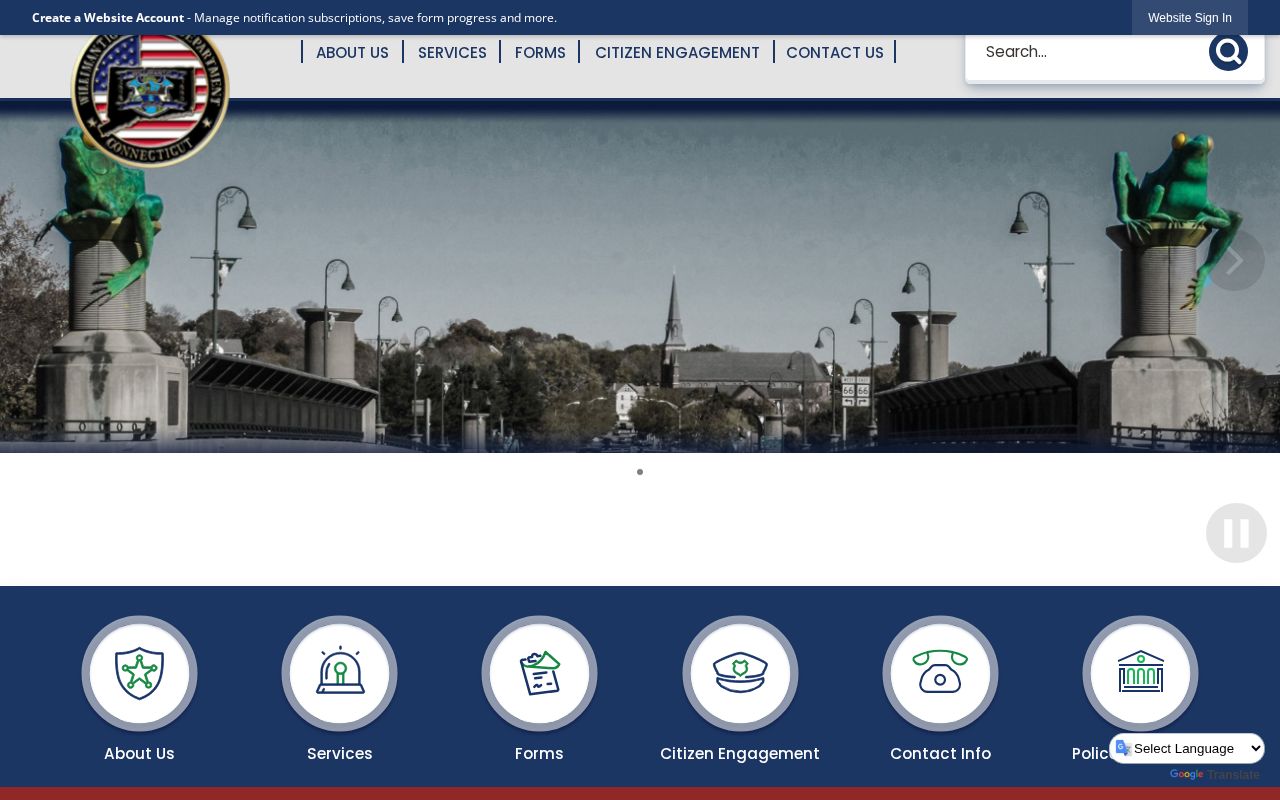Focus the Search text field
Screen dimensions: 1280x800
1090,52
